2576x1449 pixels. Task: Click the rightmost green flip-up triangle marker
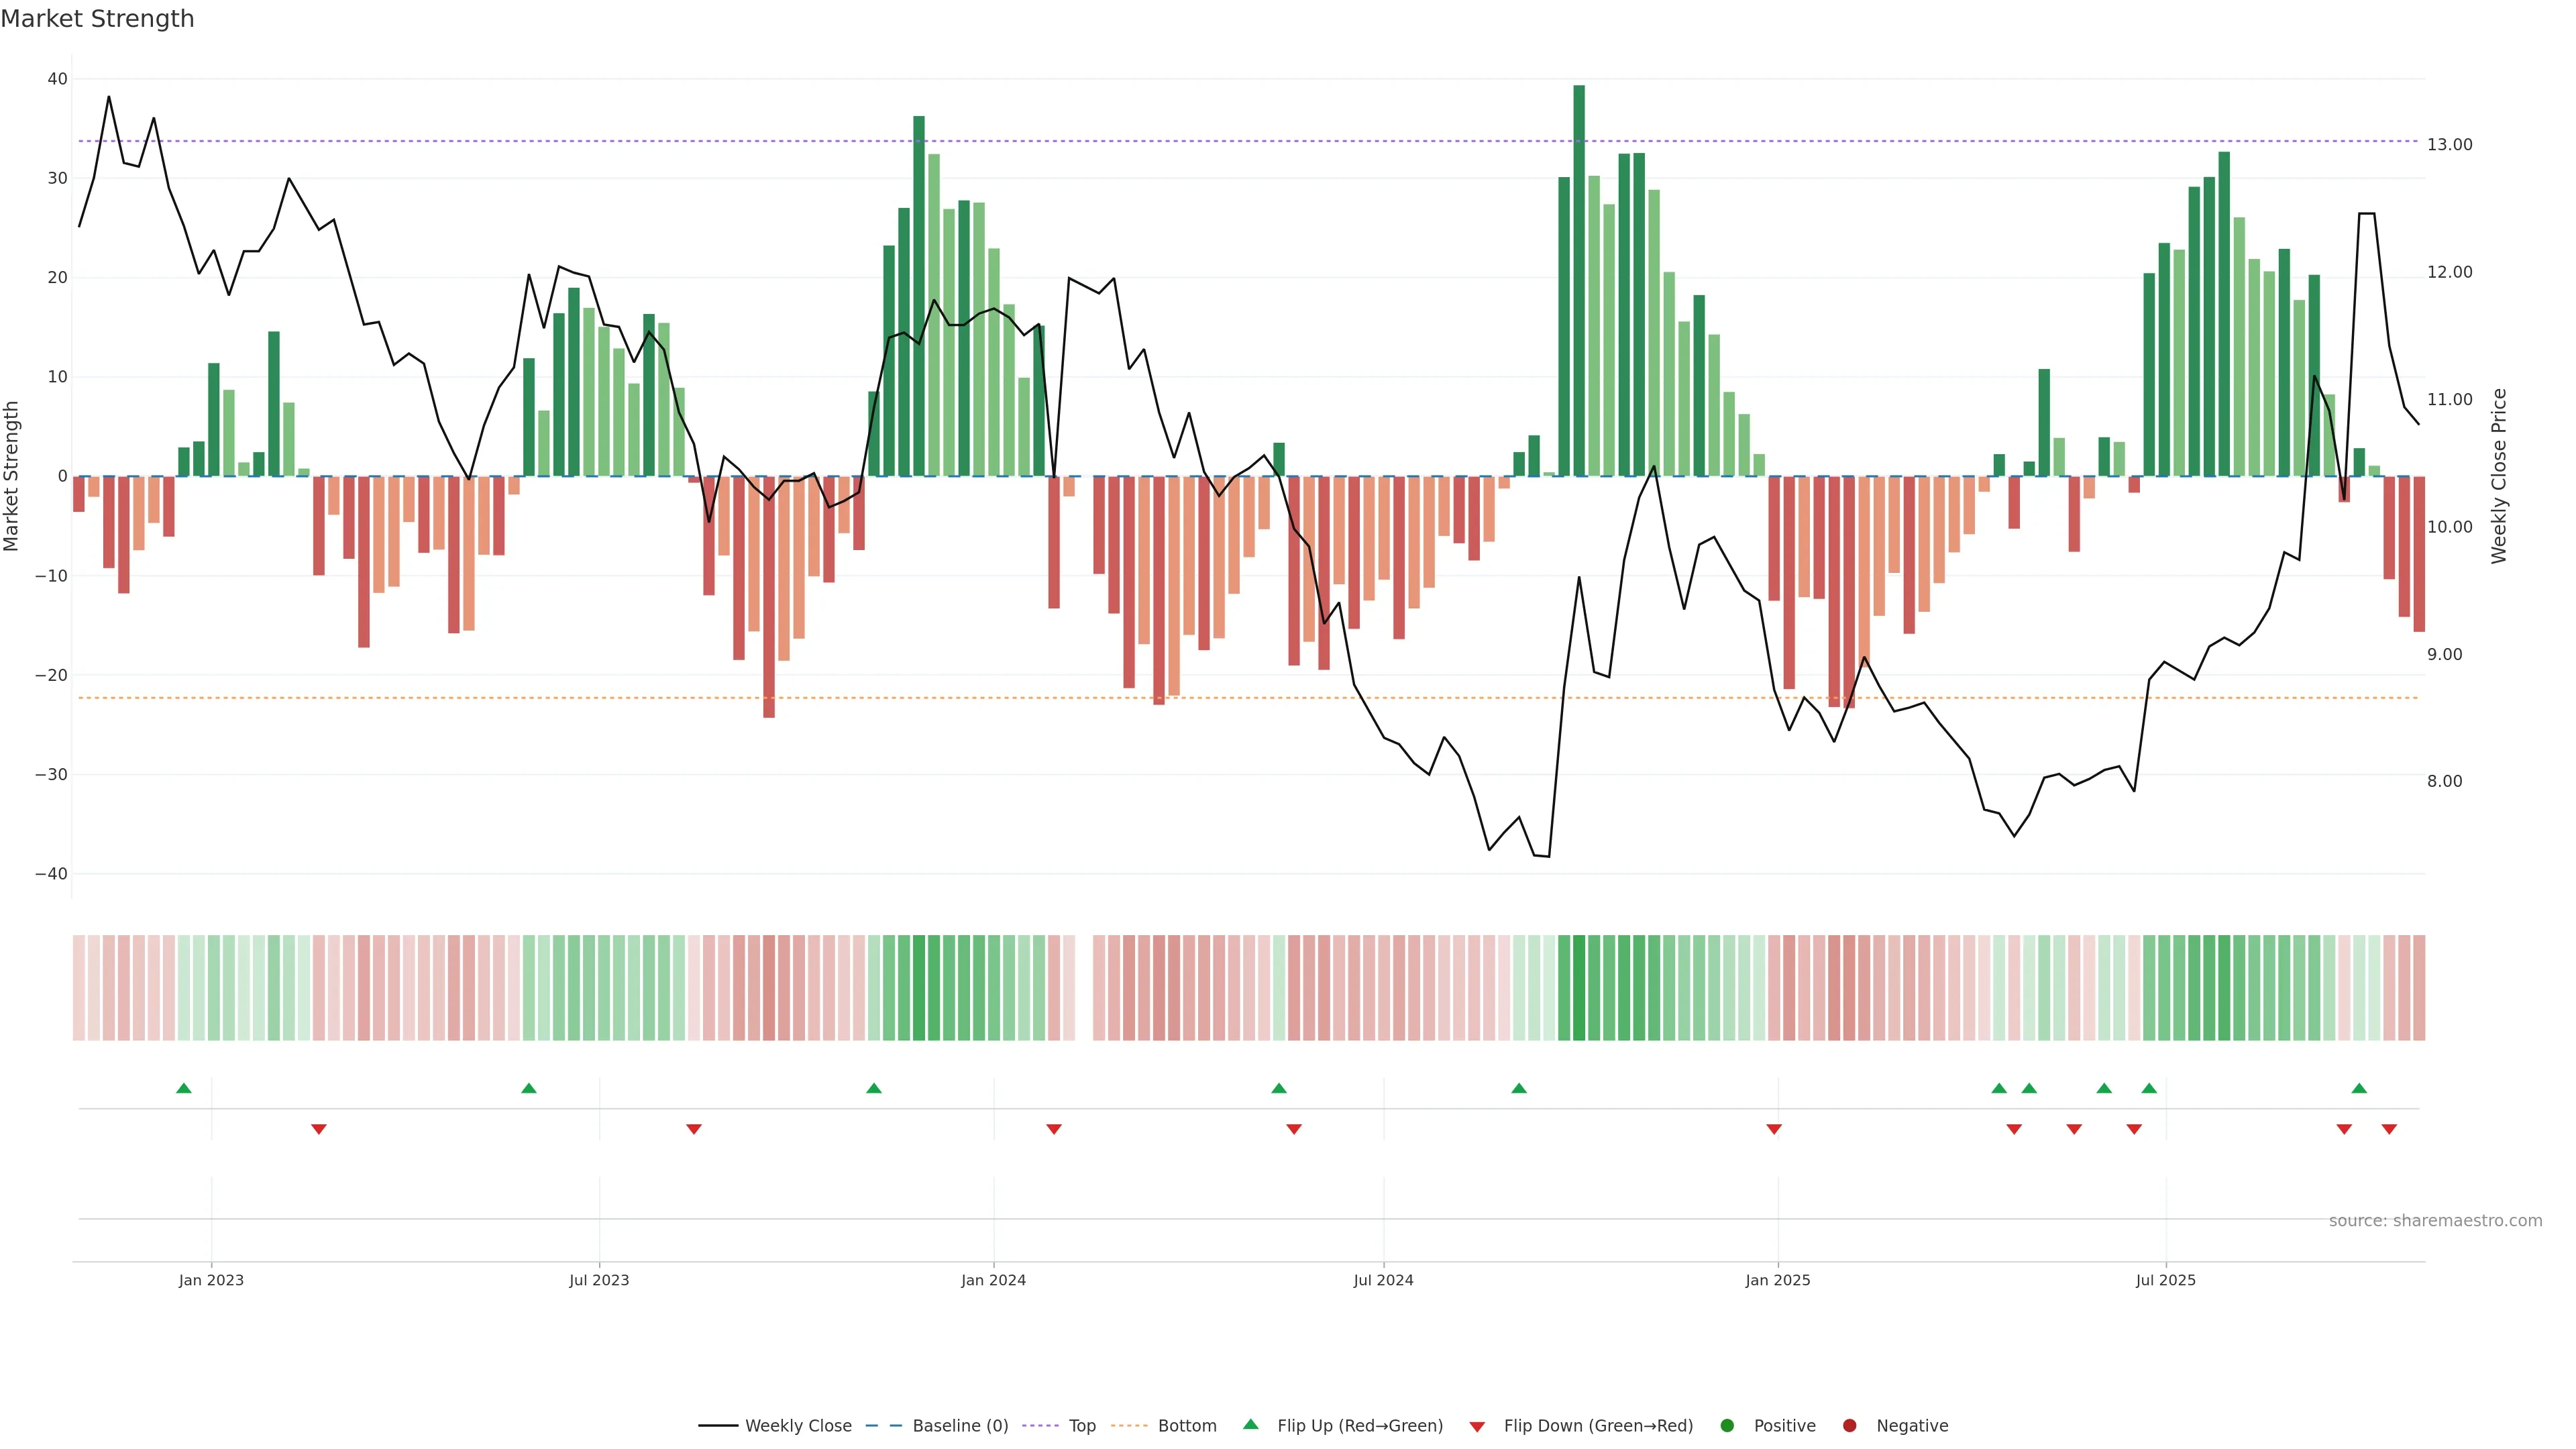[2359, 1088]
